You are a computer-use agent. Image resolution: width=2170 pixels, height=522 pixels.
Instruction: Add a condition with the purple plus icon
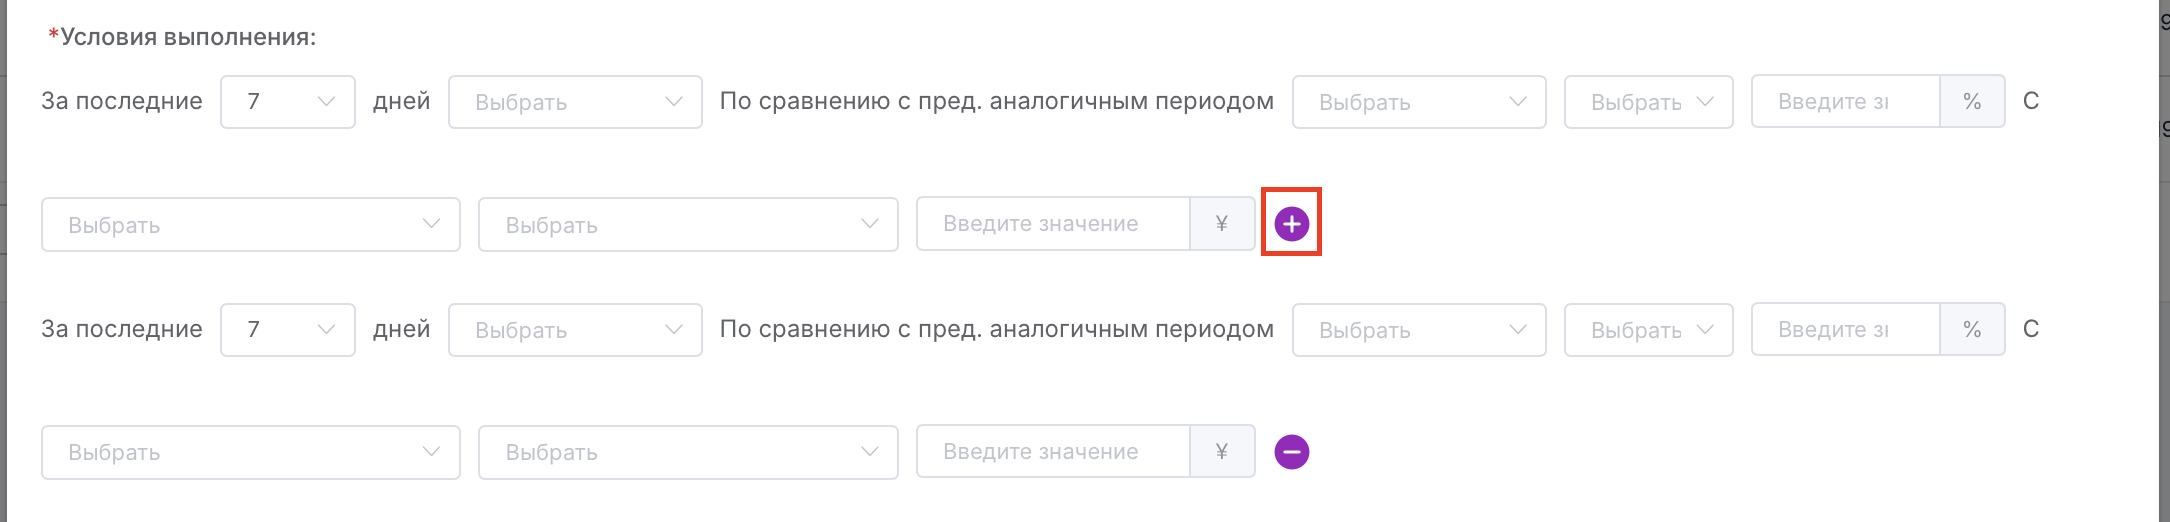[1291, 224]
